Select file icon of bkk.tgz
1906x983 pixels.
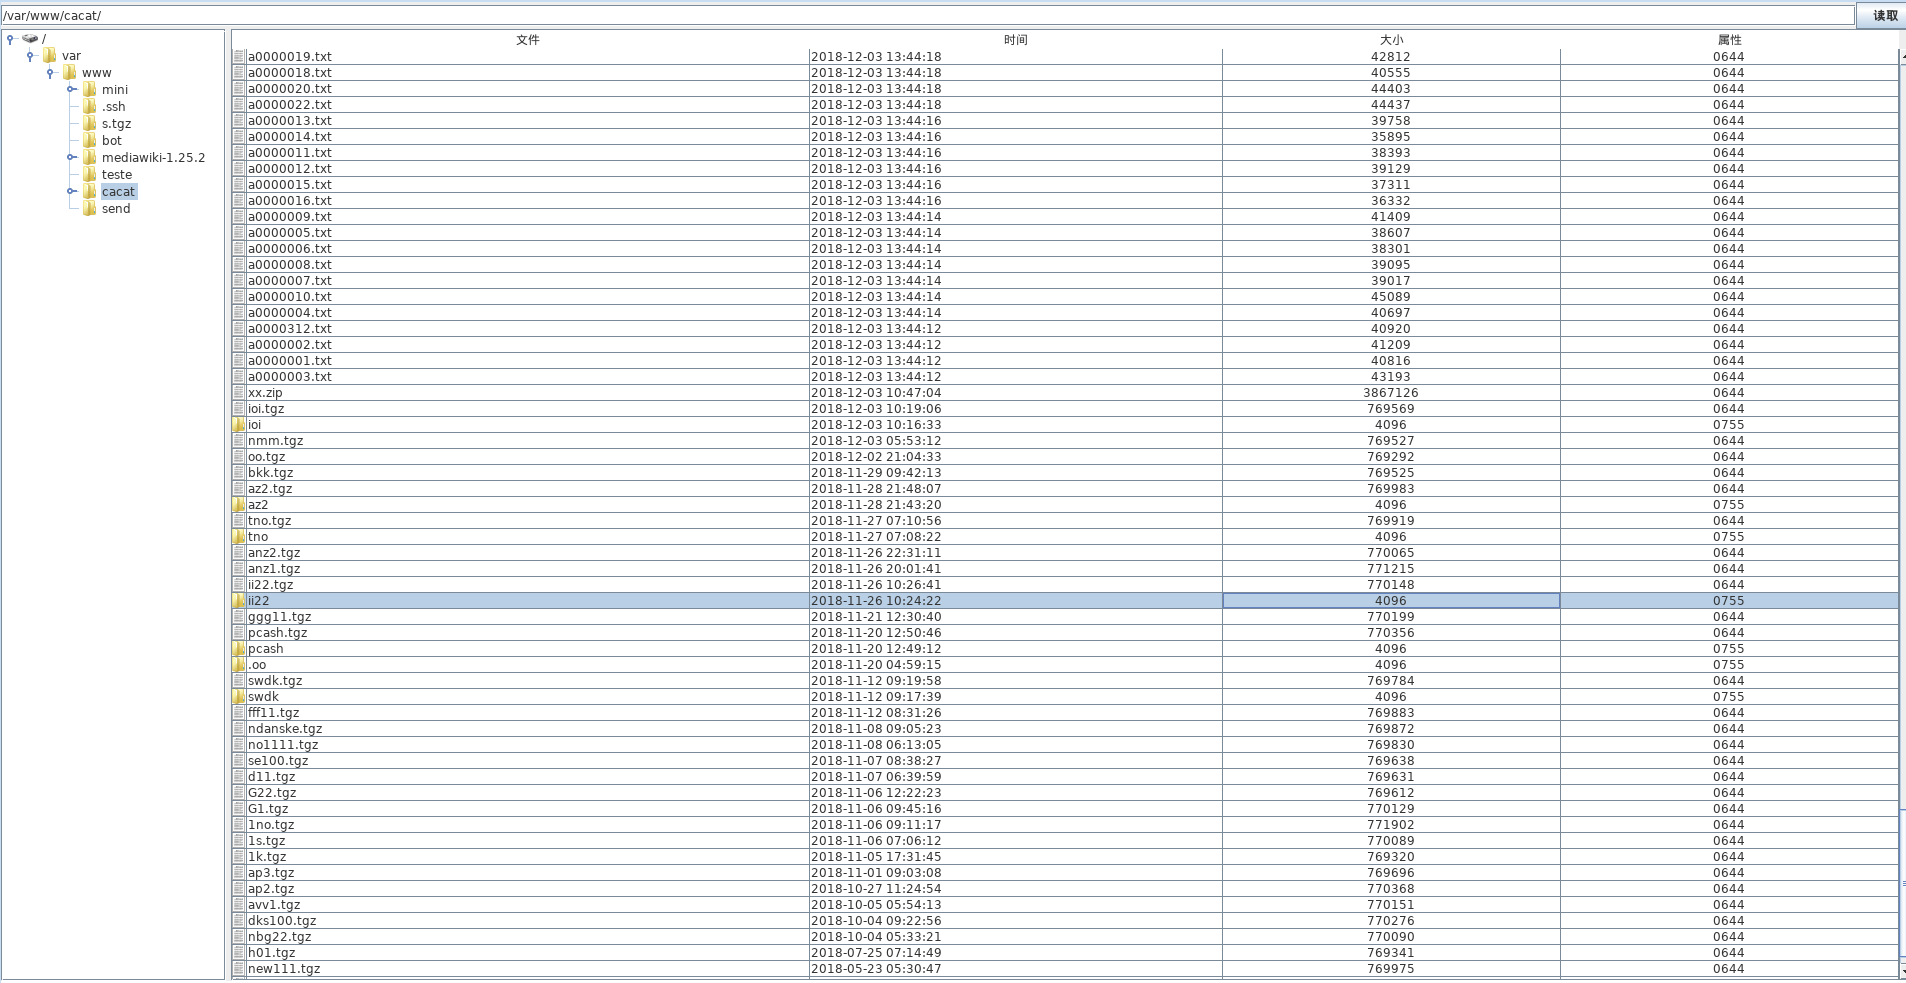[239, 473]
